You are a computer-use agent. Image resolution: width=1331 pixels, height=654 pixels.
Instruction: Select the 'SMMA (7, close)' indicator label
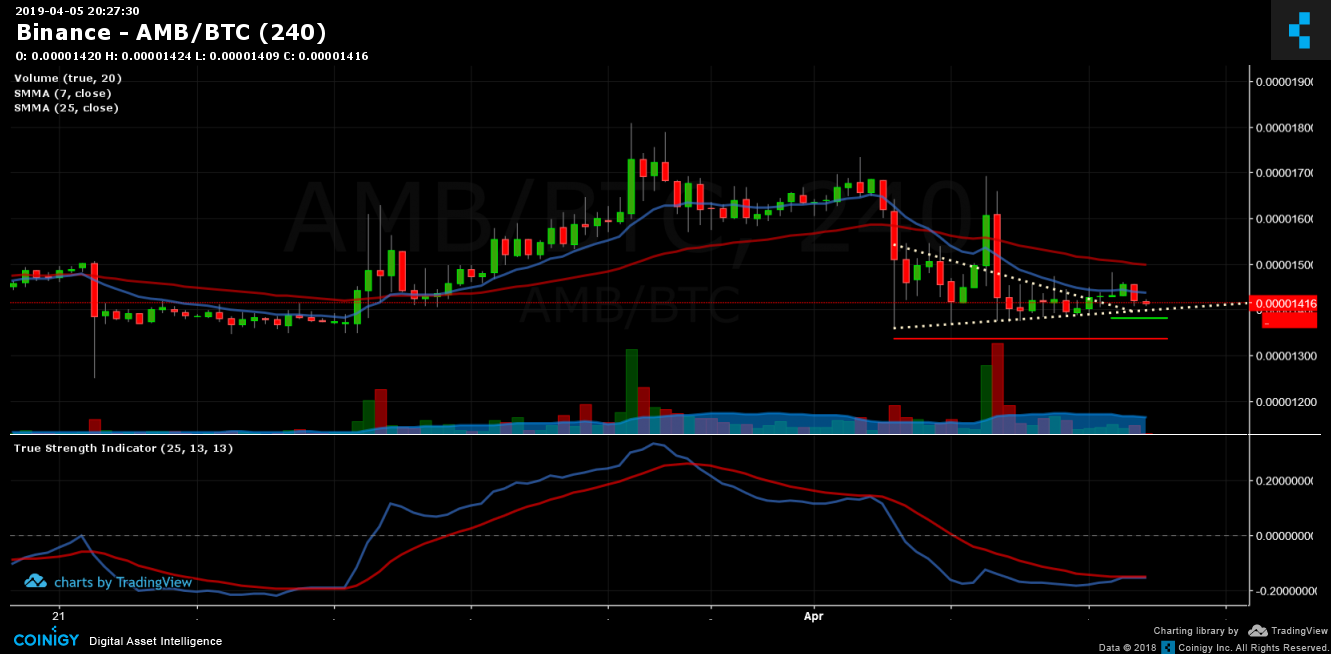pyautogui.click(x=63, y=93)
